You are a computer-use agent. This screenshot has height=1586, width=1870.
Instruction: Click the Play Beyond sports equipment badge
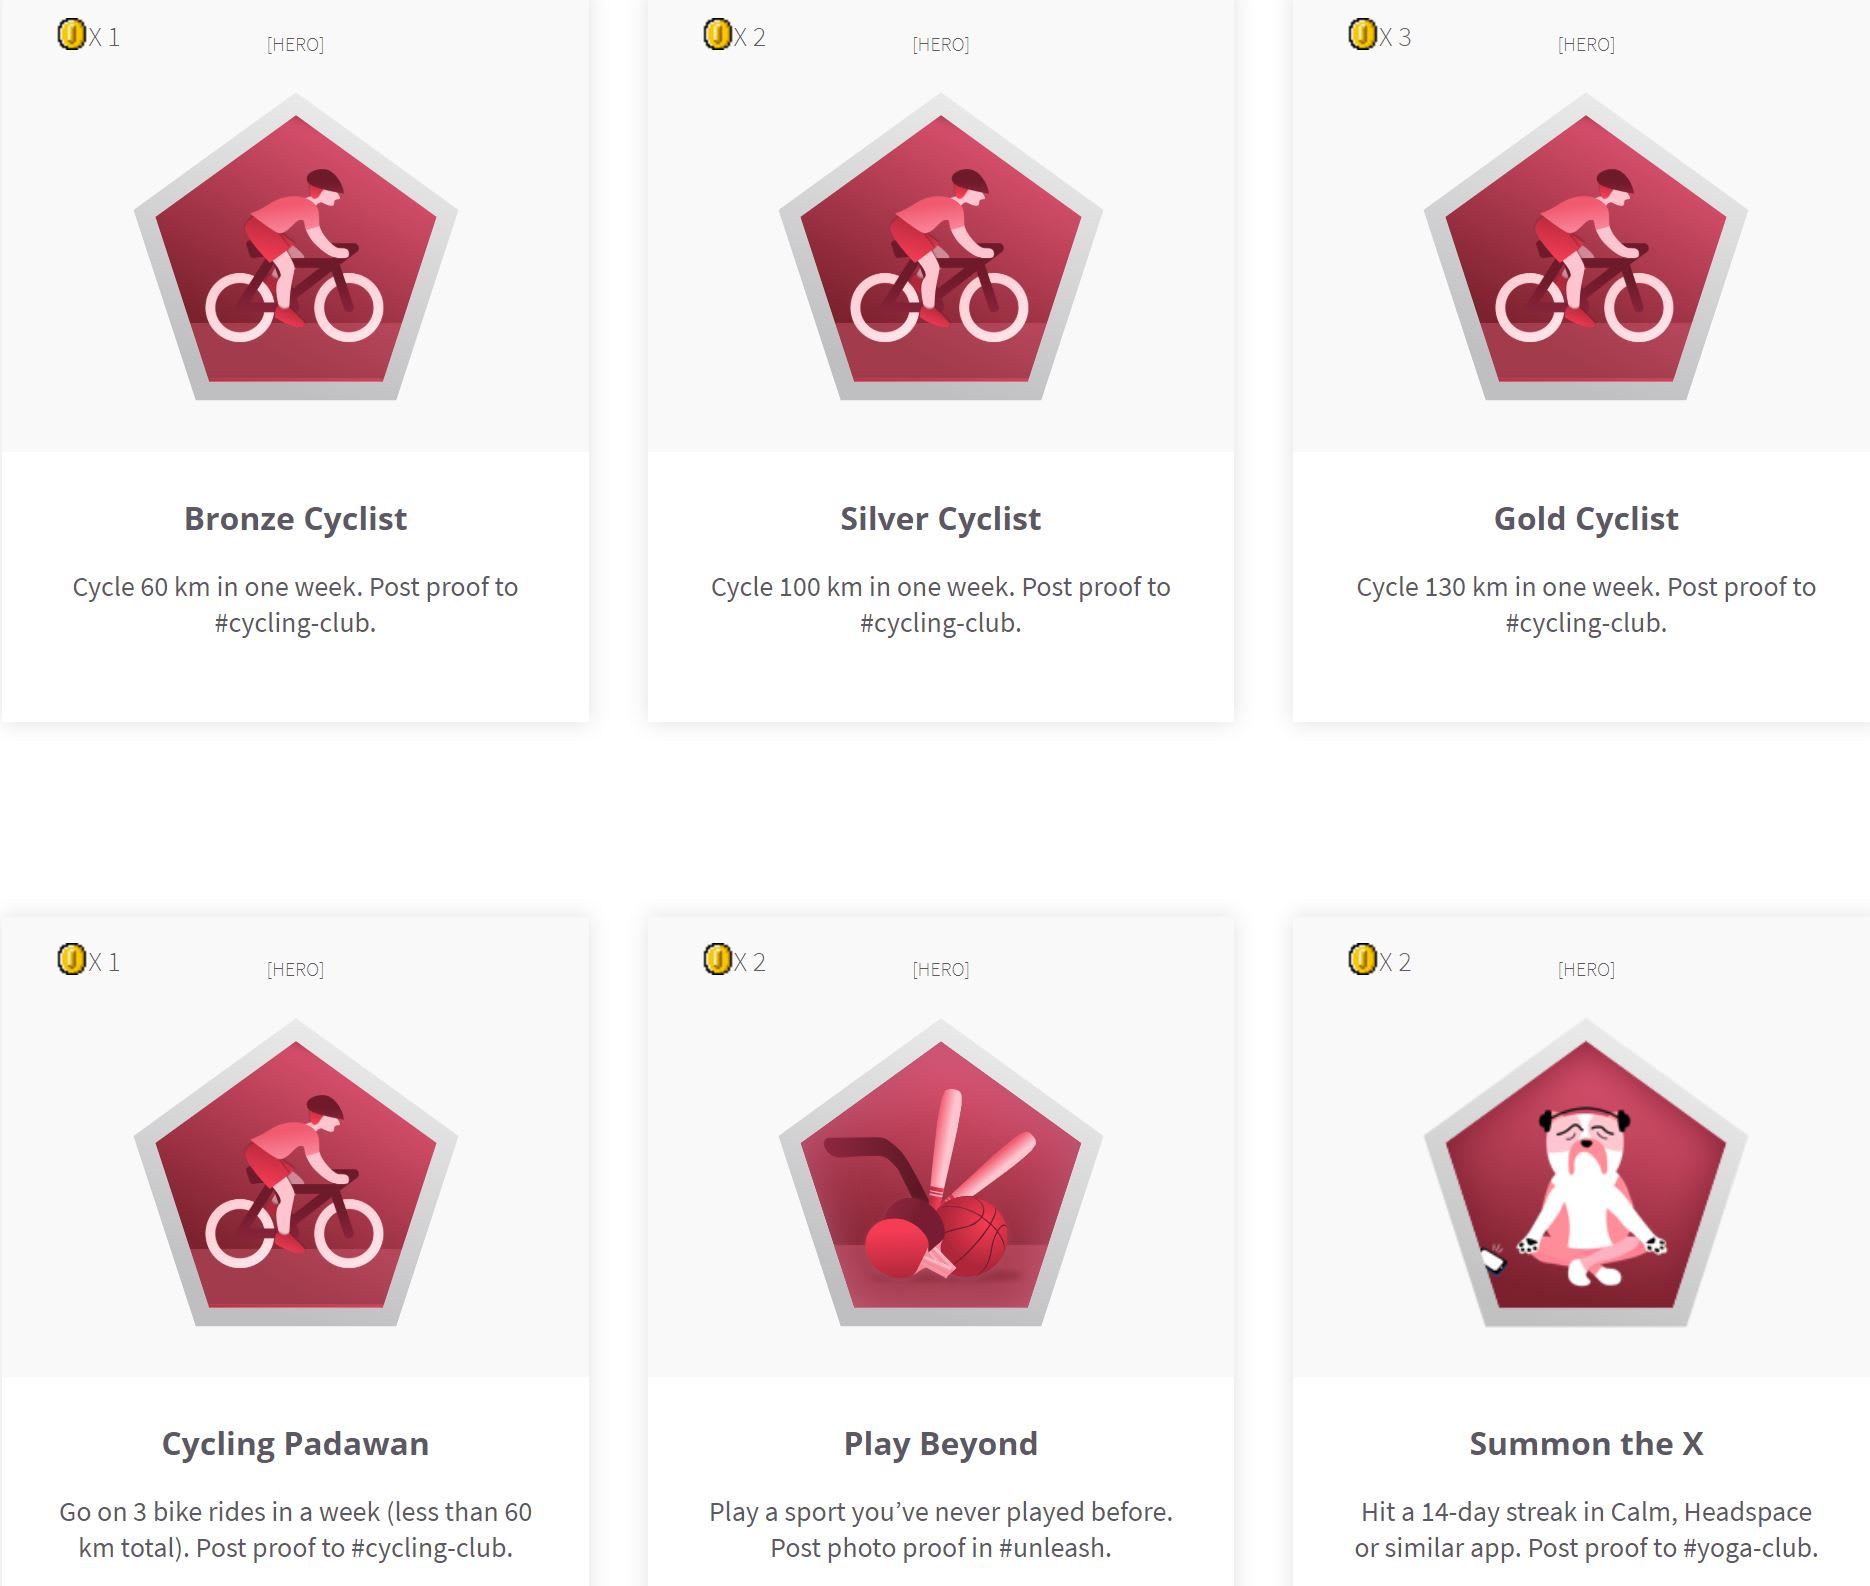[940, 1173]
